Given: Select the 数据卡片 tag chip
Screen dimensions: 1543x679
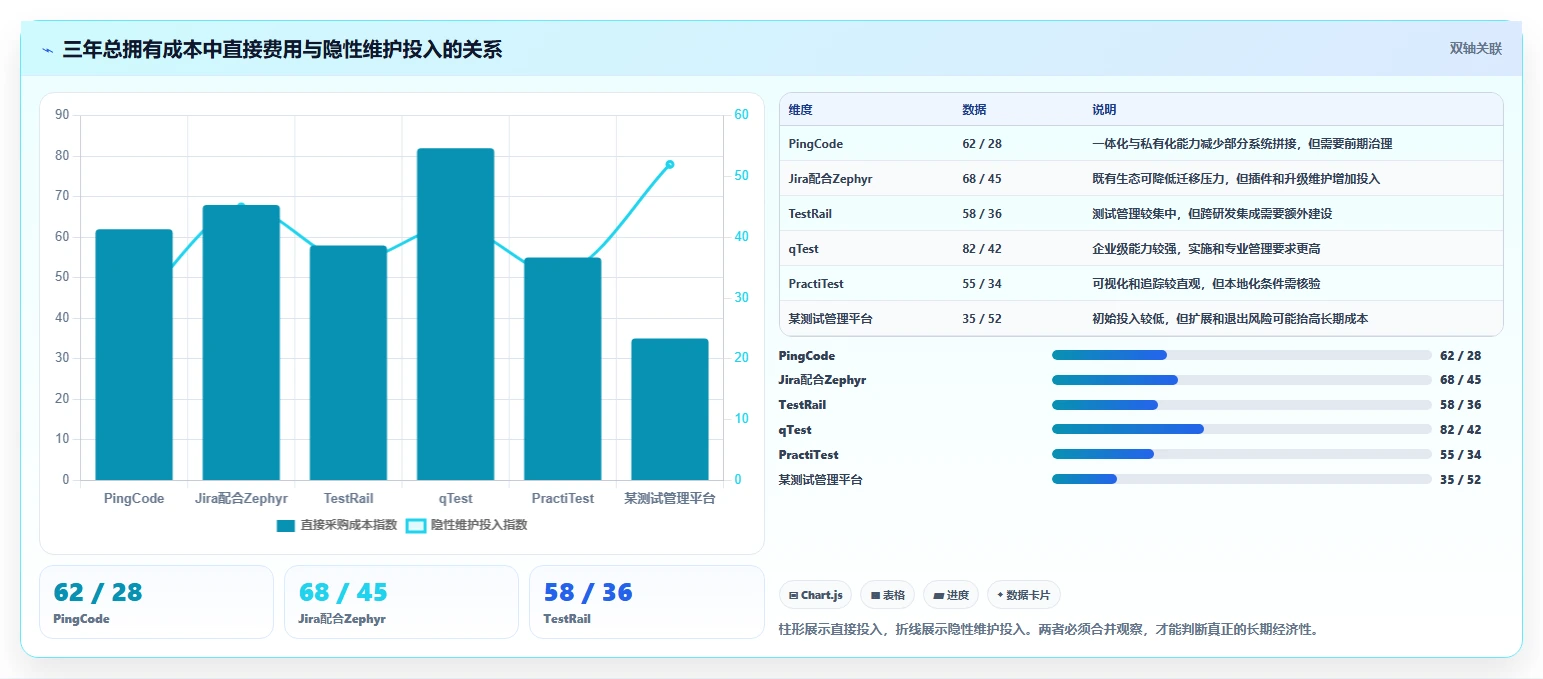Looking at the screenshot, I should (1023, 595).
